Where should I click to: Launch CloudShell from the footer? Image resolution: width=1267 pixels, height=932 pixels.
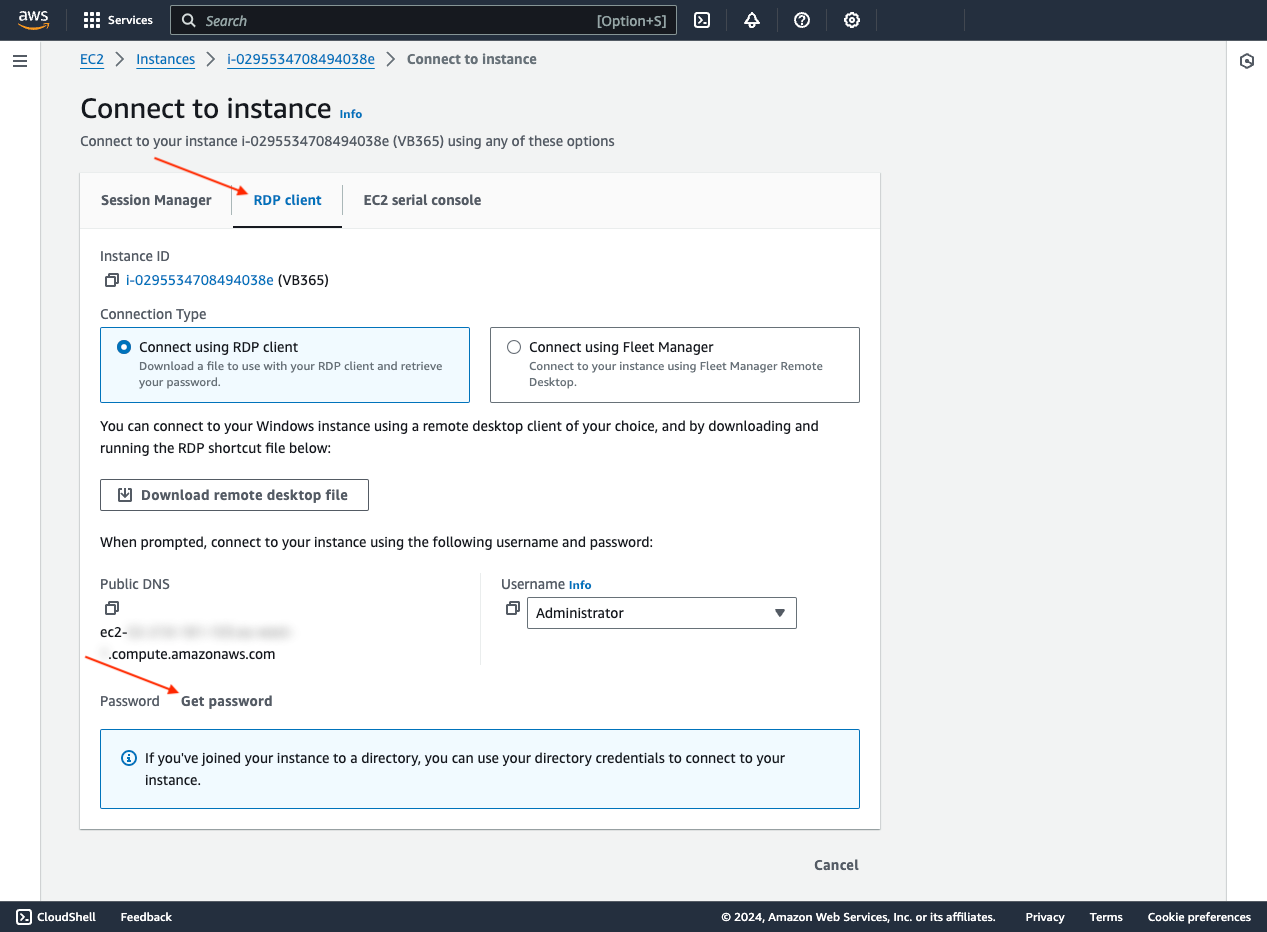56,917
